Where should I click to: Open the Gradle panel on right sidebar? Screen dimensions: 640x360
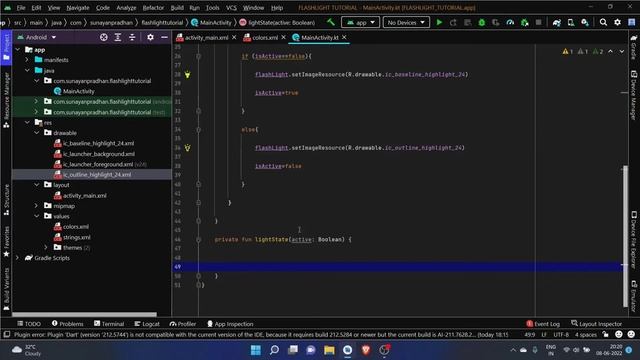pyautogui.click(x=634, y=47)
